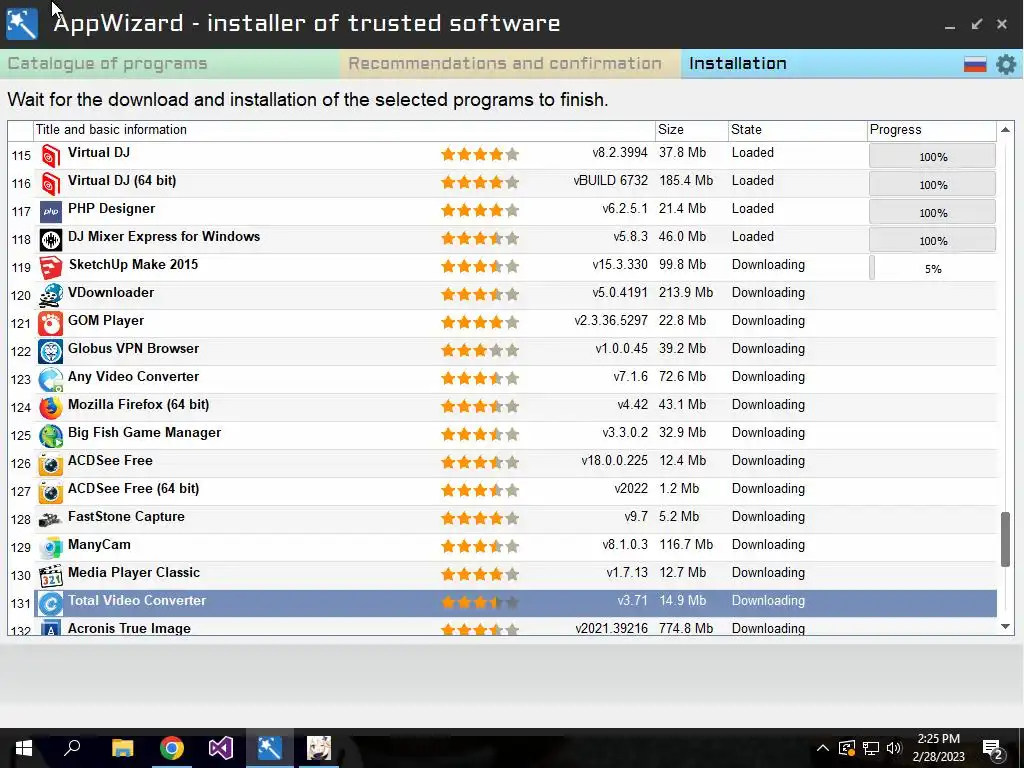Click Downloading state for FastStone Capture
Viewport: 1024px width, 768px height.
click(x=768, y=517)
